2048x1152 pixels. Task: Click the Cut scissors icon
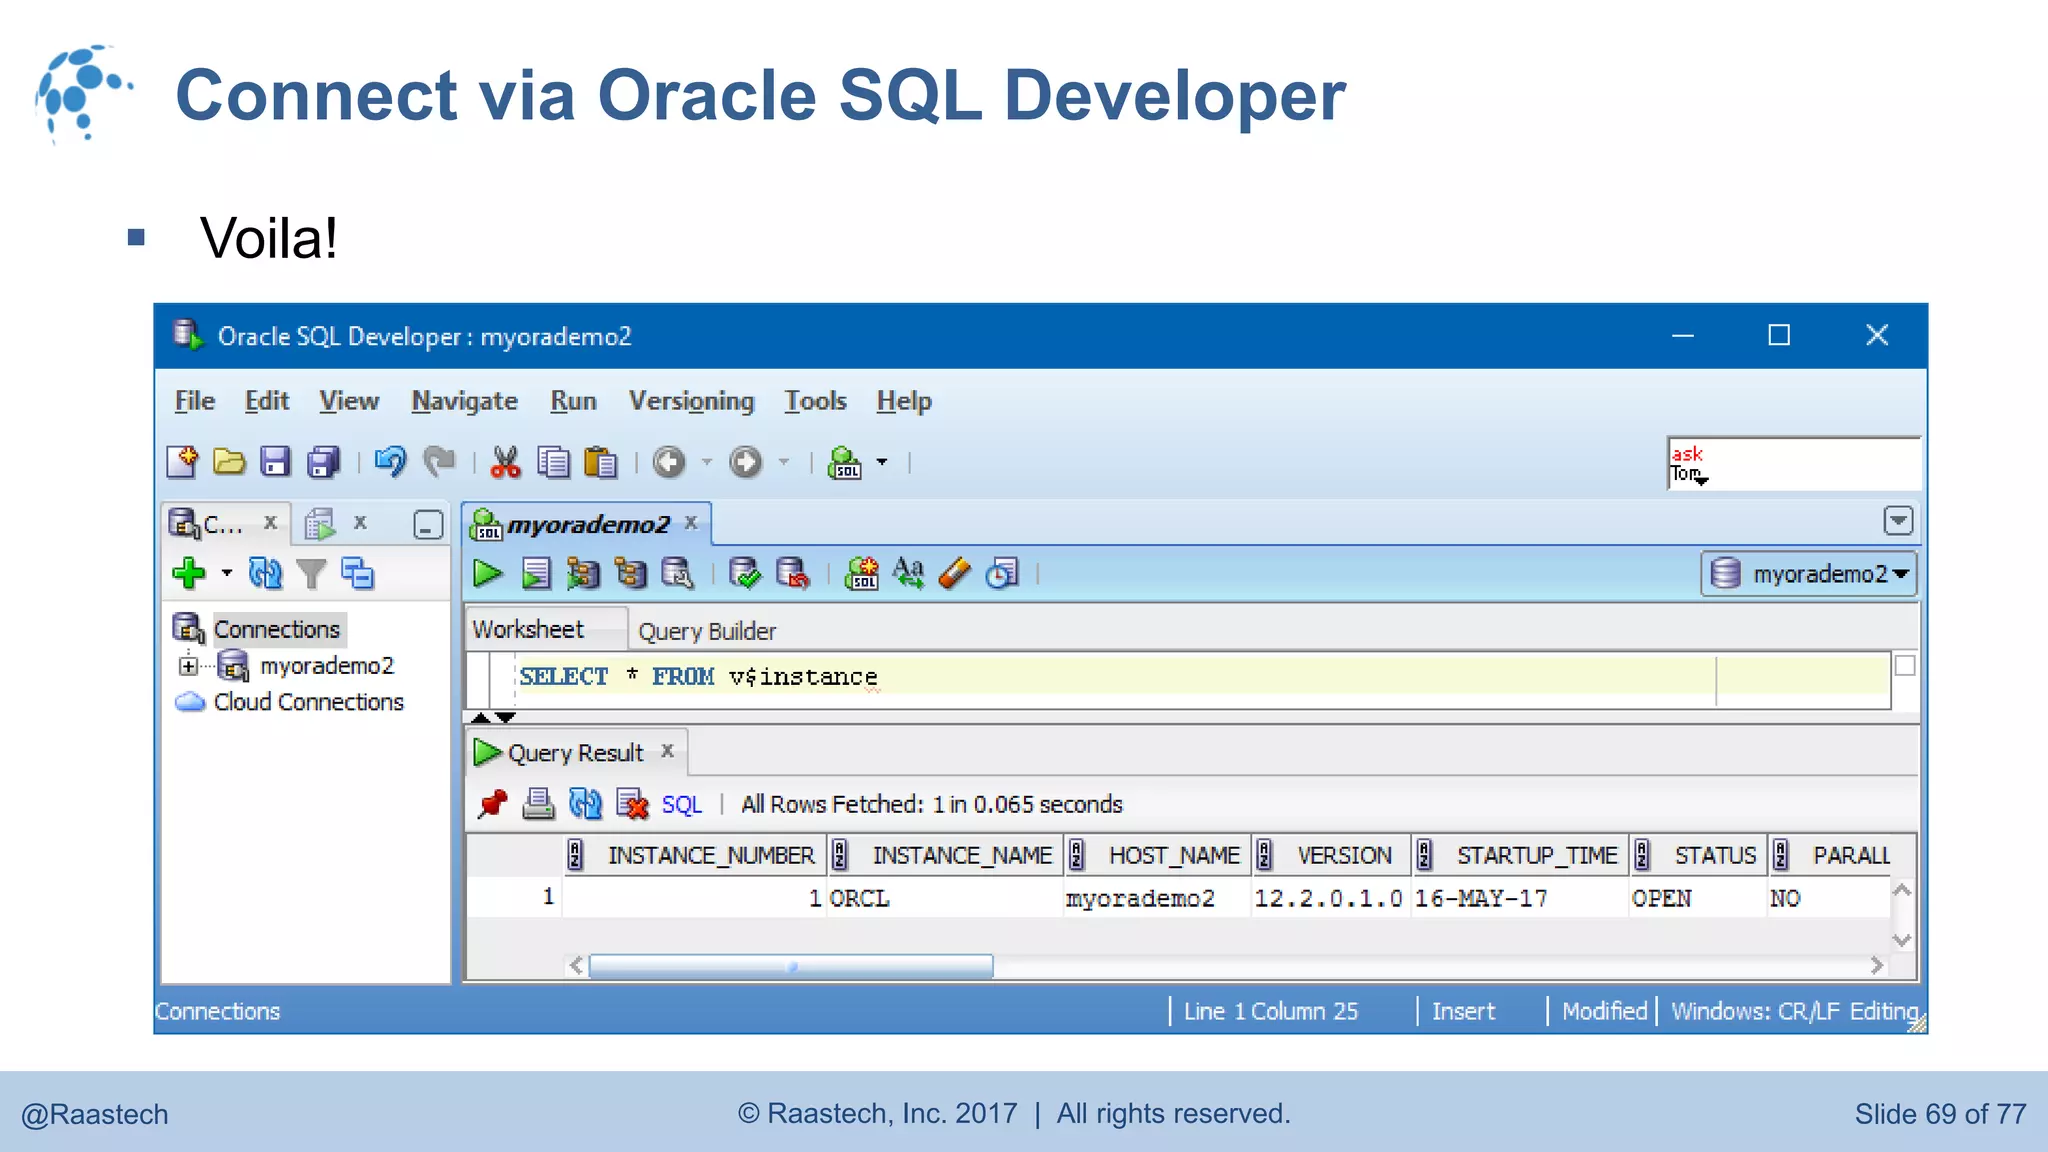click(x=506, y=462)
